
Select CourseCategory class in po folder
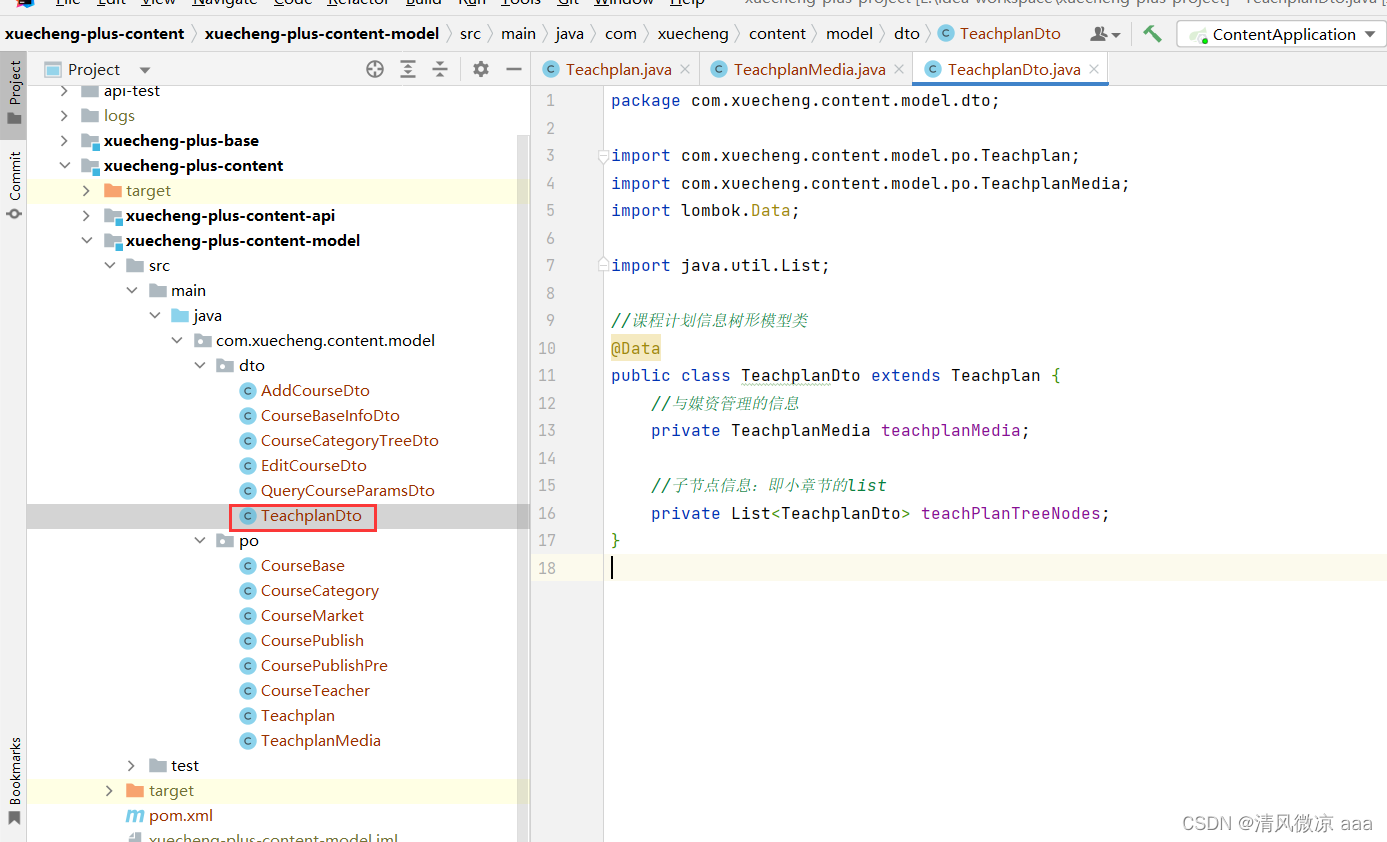tap(319, 590)
